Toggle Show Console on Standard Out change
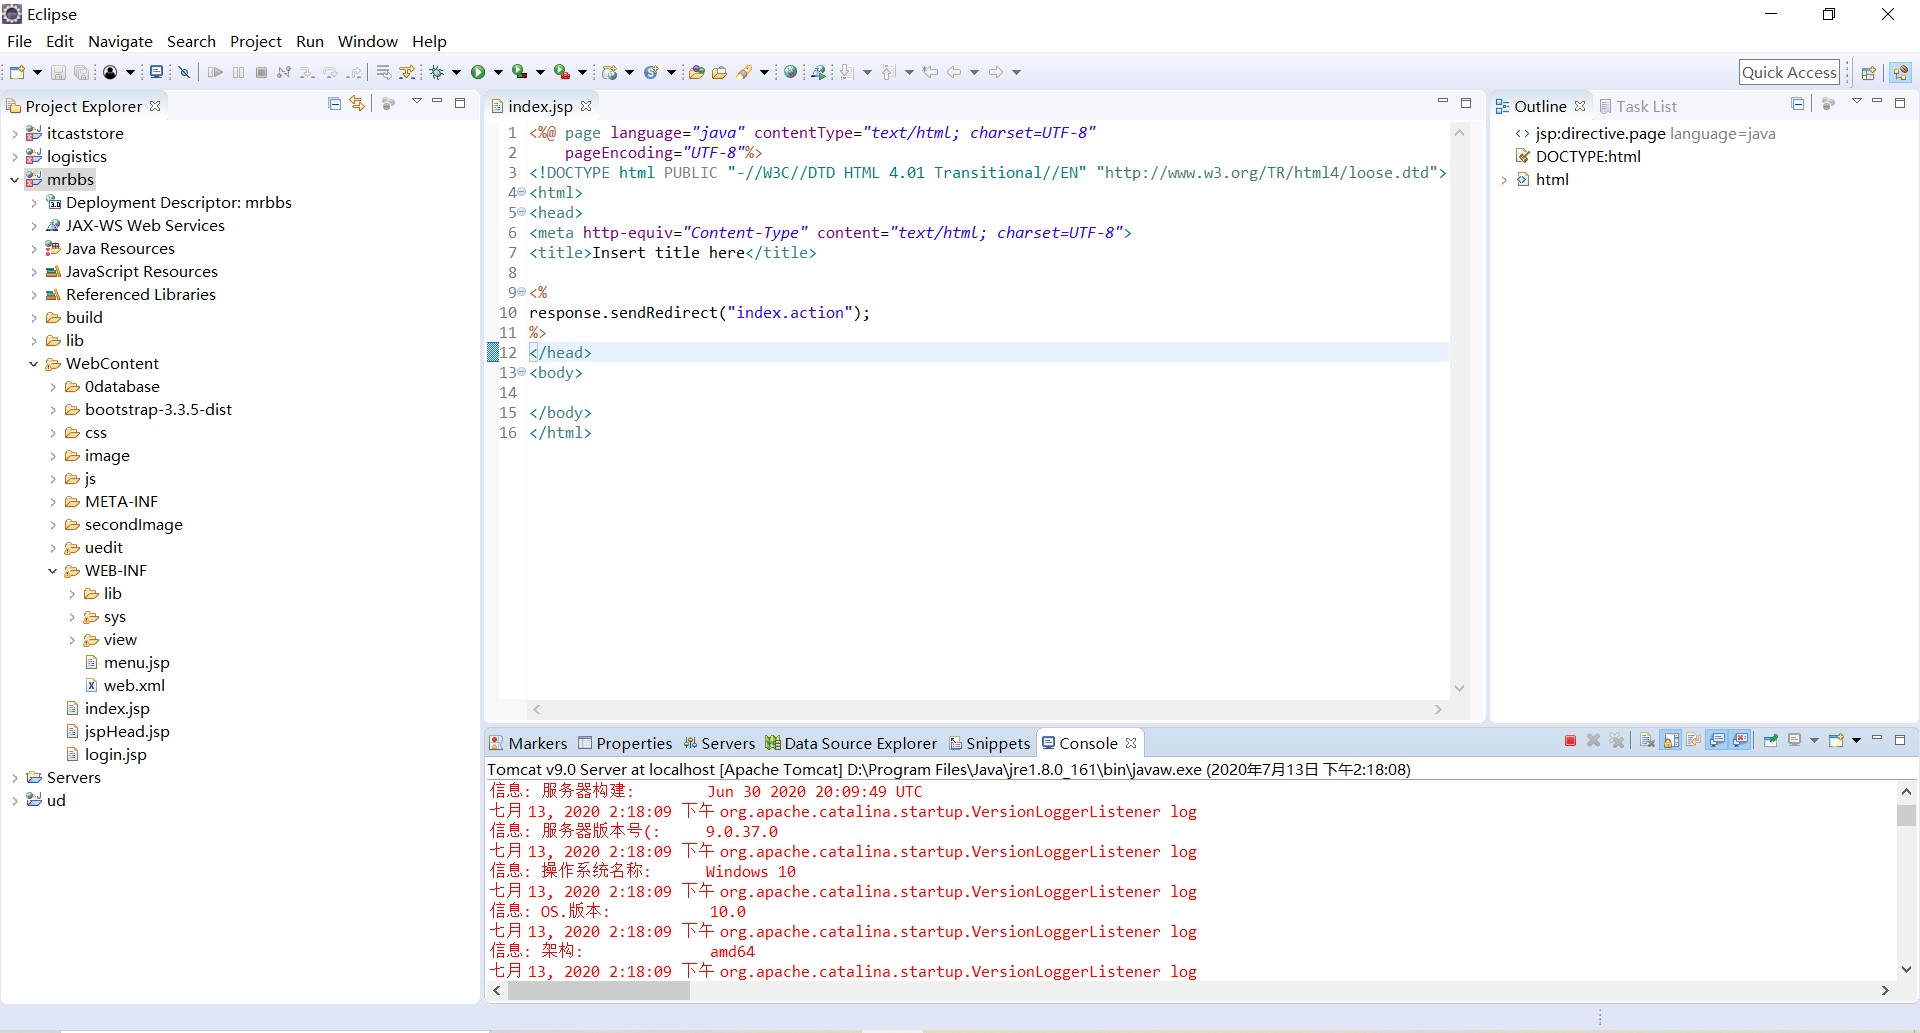1920x1033 pixels. click(x=1716, y=741)
